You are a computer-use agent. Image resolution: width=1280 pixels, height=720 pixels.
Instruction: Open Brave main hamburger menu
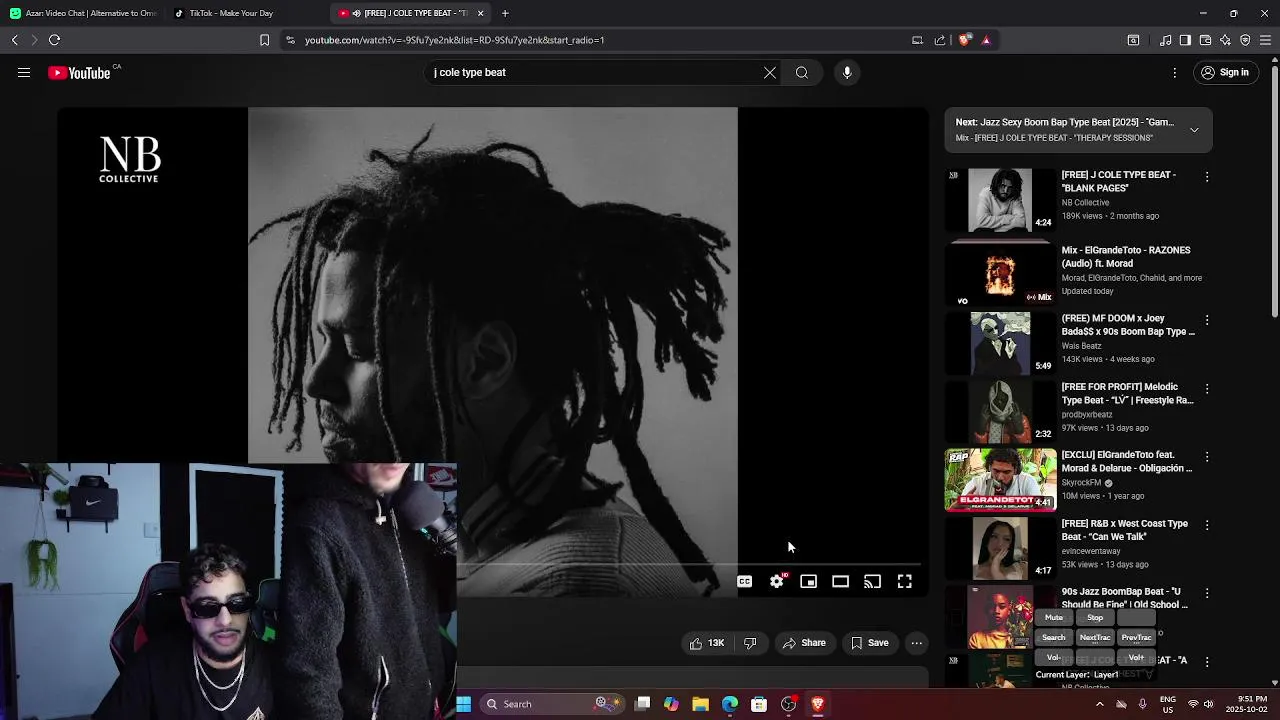(x=1265, y=40)
